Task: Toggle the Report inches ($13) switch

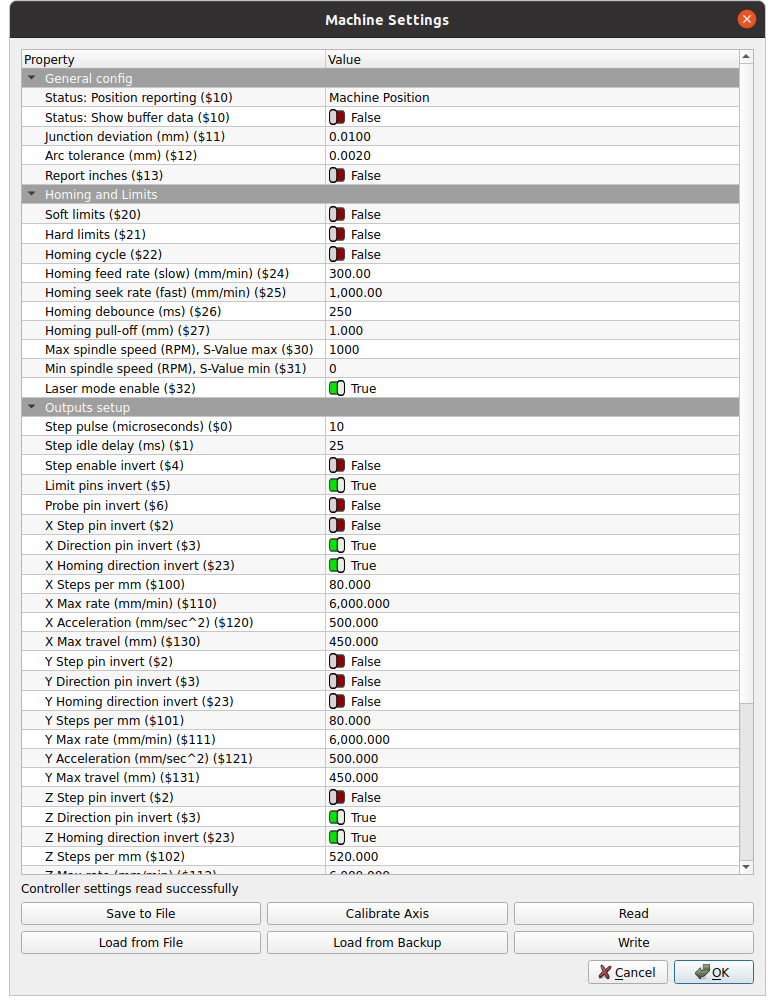Action: point(337,176)
